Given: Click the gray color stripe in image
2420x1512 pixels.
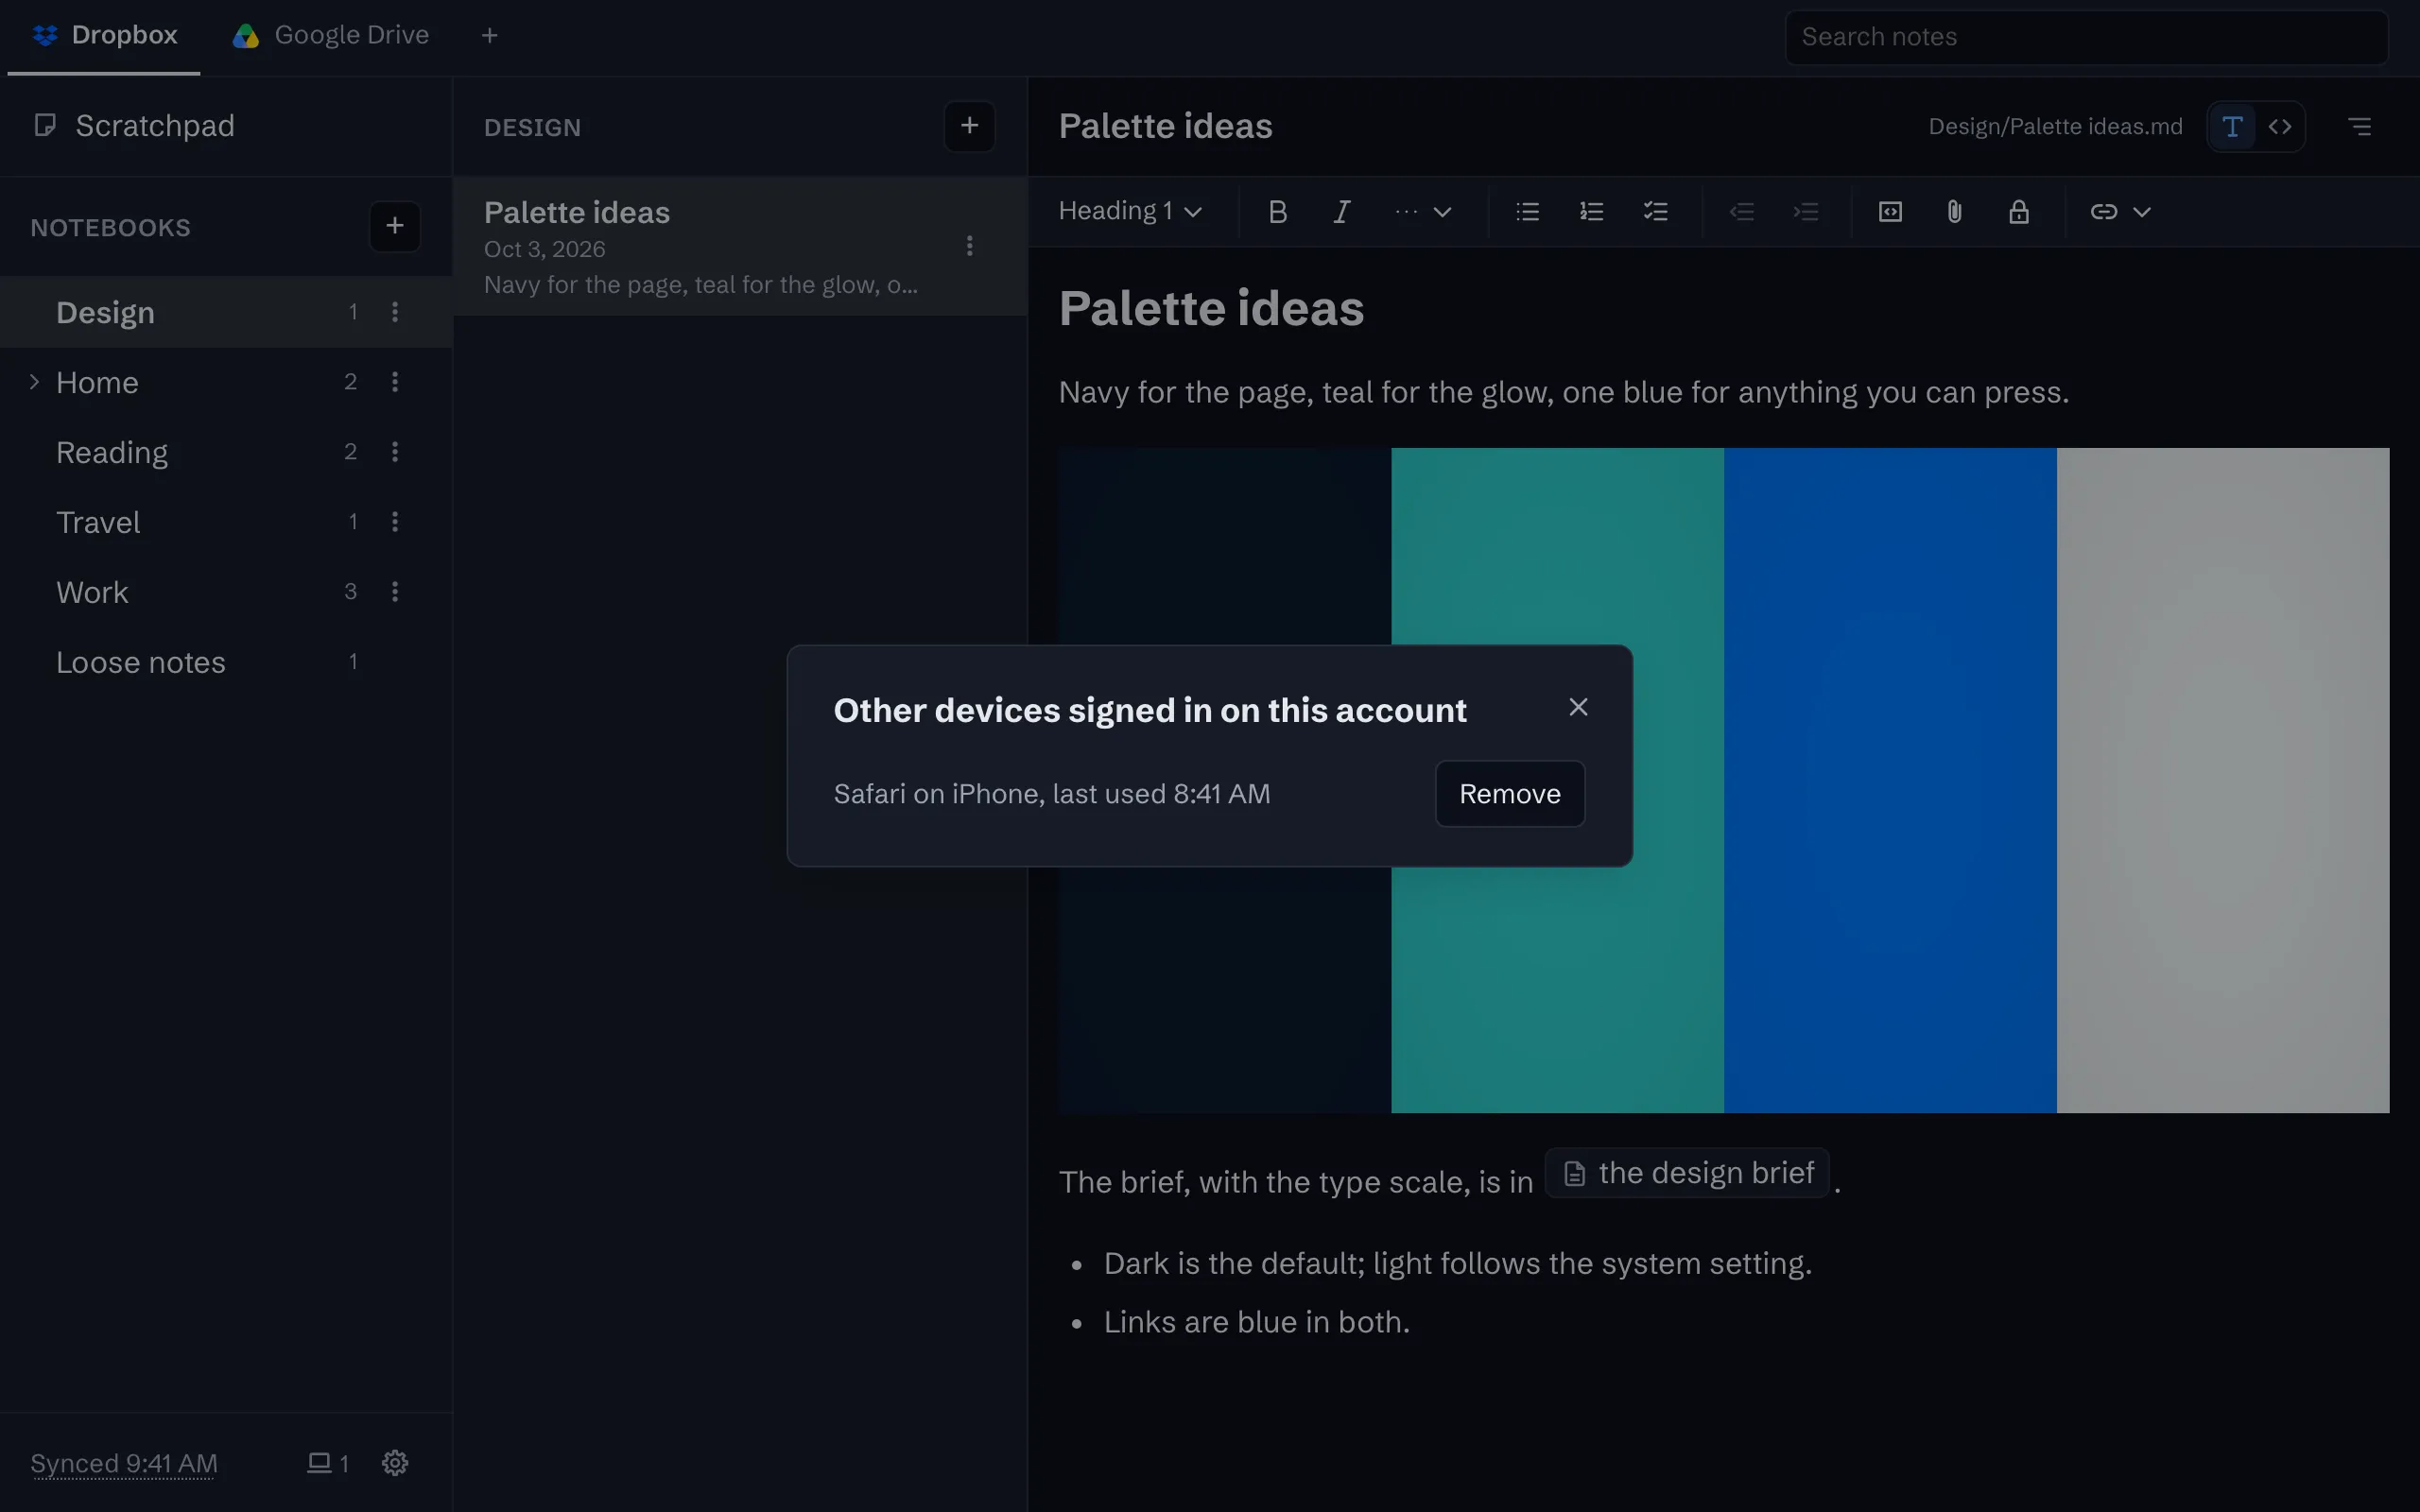Looking at the screenshot, I should [2222, 780].
